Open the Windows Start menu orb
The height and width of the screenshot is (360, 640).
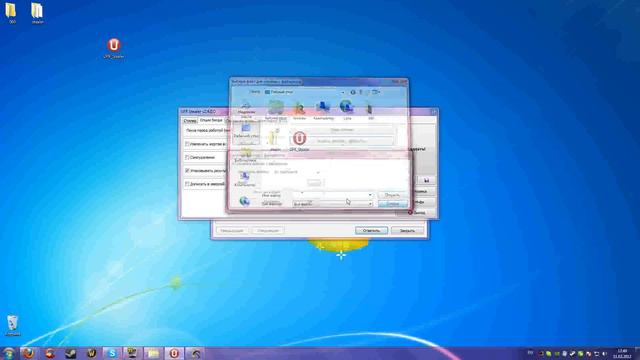(x=8, y=353)
